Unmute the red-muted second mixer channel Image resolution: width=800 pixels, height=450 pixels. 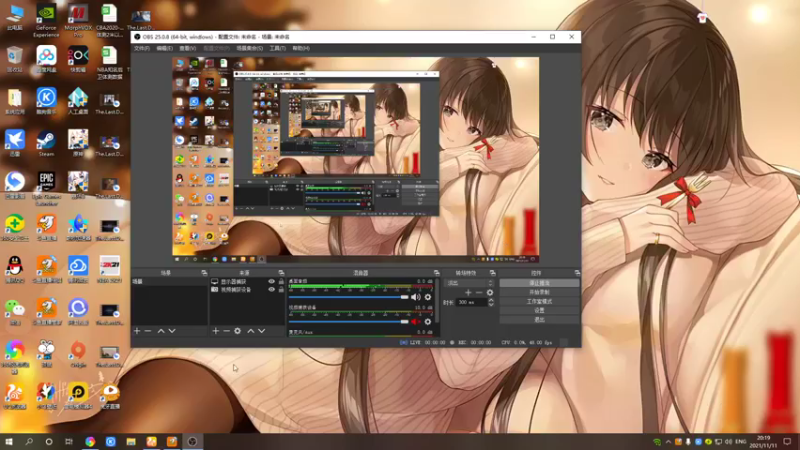416,321
